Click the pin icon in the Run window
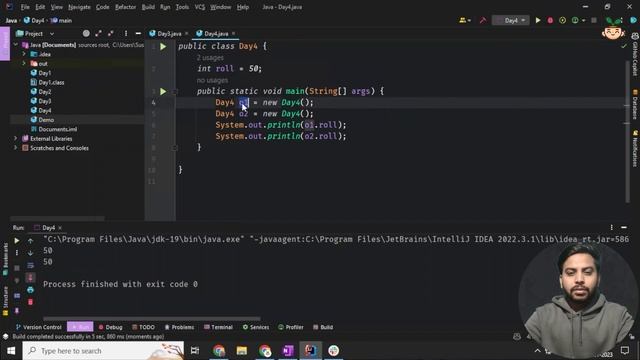Image resolution: width=640 pixels, height=360 pixels. (17, 311)
